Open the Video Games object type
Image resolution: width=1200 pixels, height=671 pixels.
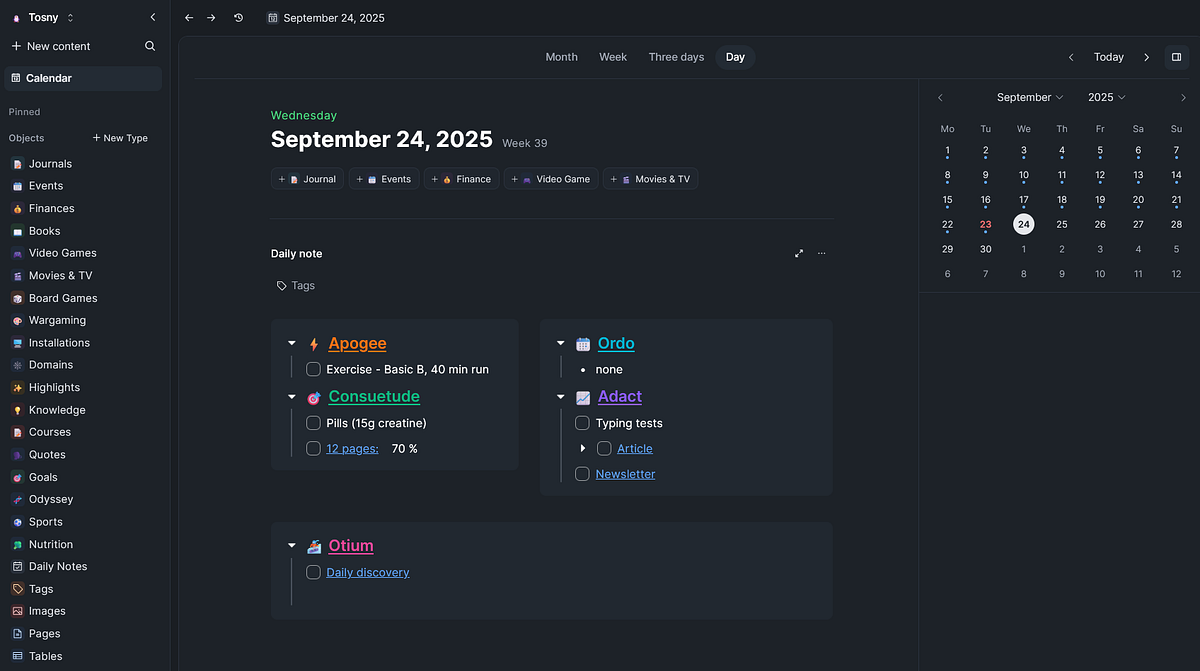coord(62,253)
